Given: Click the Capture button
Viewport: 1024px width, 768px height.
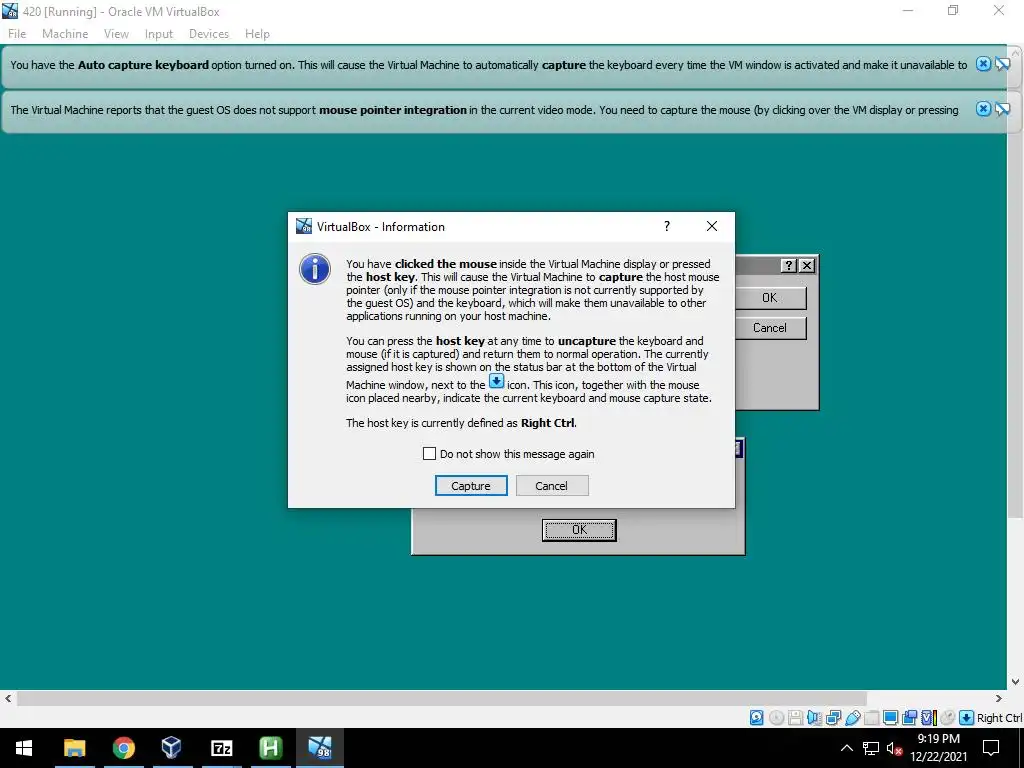Looking at the screenshot, I should 471,485.
